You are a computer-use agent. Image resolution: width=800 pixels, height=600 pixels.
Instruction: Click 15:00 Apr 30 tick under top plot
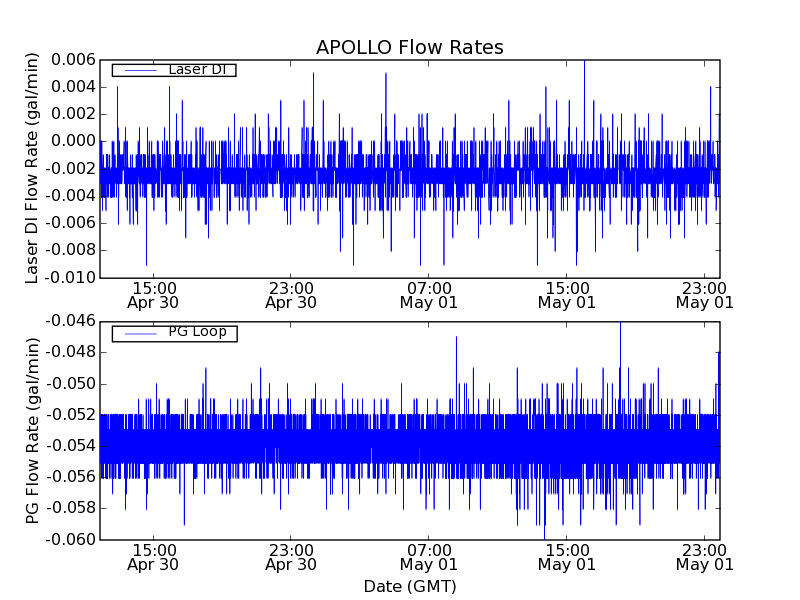coord(153,294)
